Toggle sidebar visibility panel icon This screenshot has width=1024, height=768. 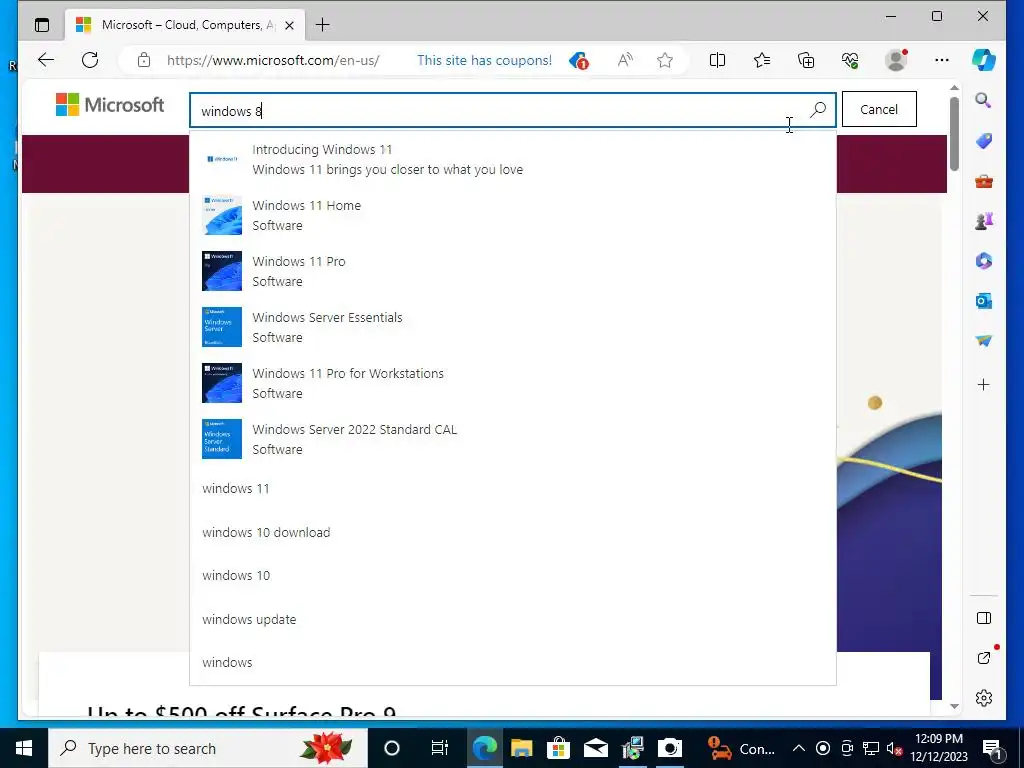(984, 618)
